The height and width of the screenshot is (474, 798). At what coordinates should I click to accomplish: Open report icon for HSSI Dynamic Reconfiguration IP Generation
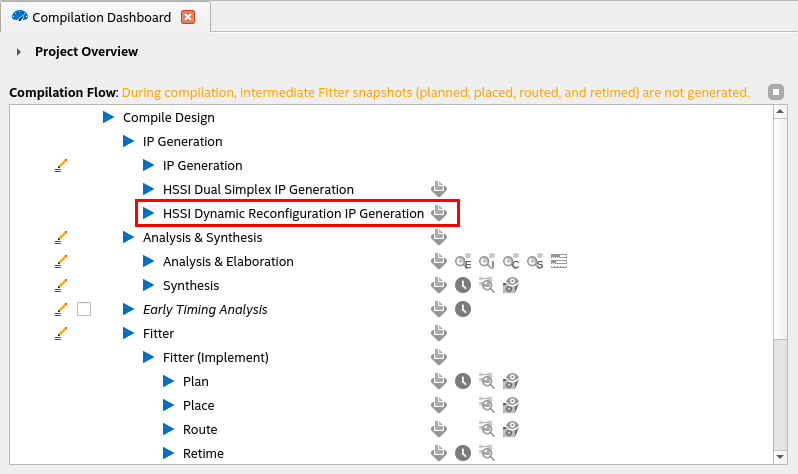(x=438, y=213)
